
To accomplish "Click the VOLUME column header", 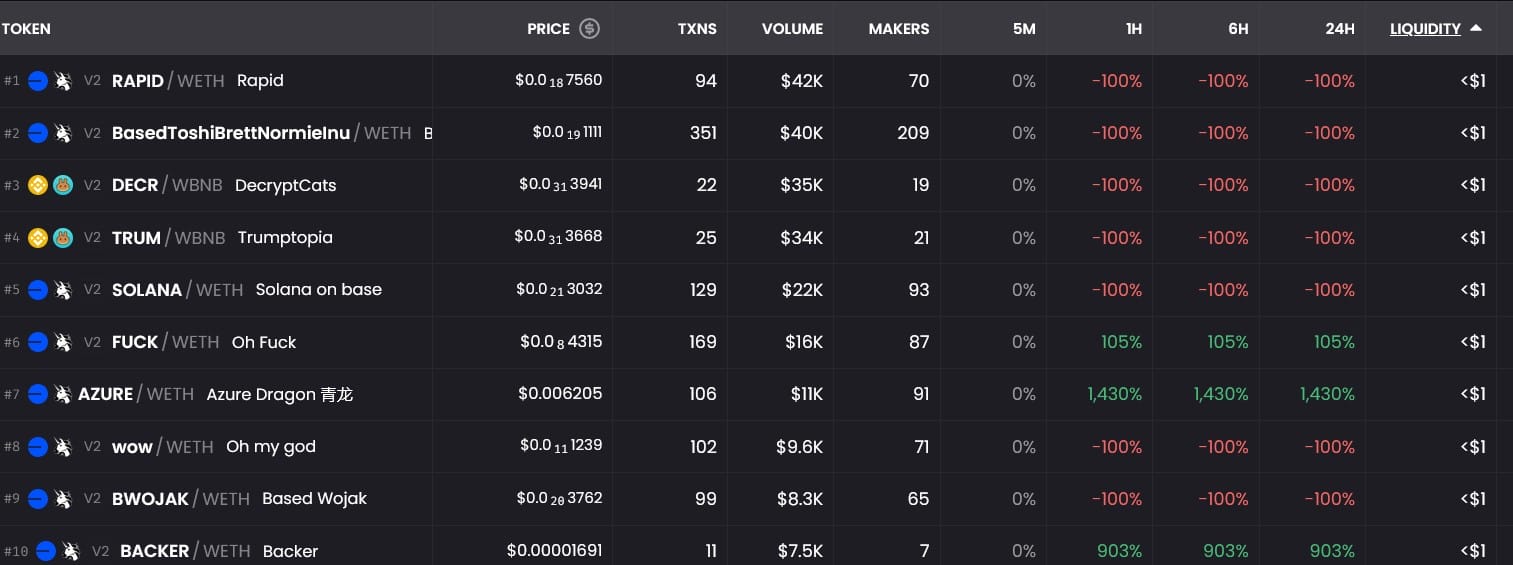I will pyautogui.click(x=792, y=29).
